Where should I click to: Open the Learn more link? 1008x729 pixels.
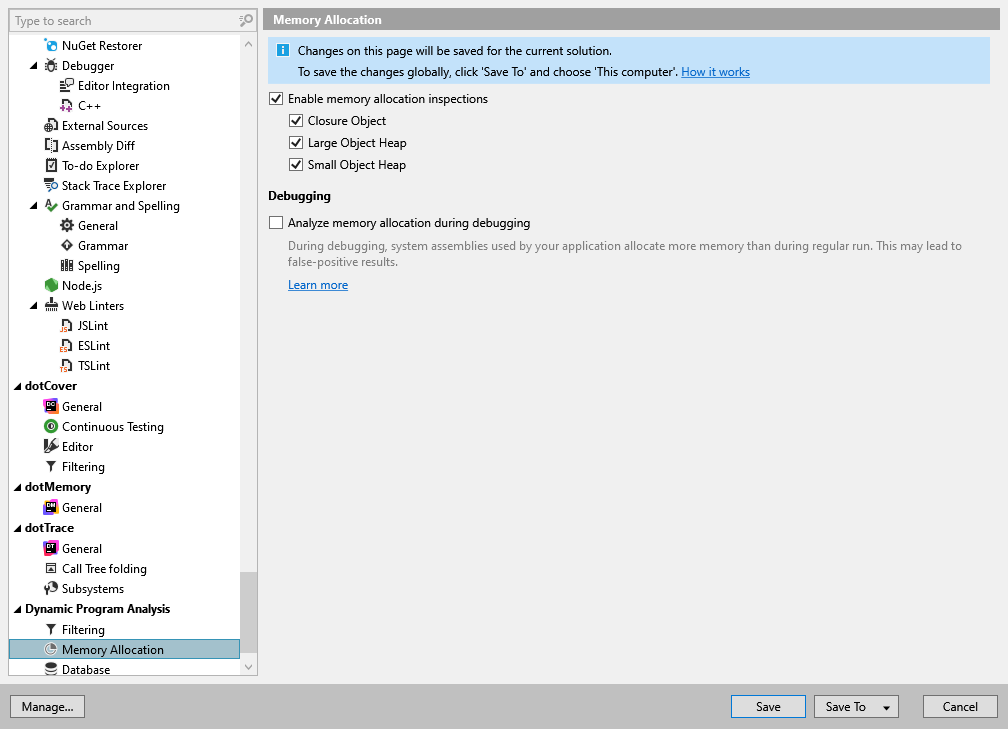pyautogui.click(x=318, y=285)
